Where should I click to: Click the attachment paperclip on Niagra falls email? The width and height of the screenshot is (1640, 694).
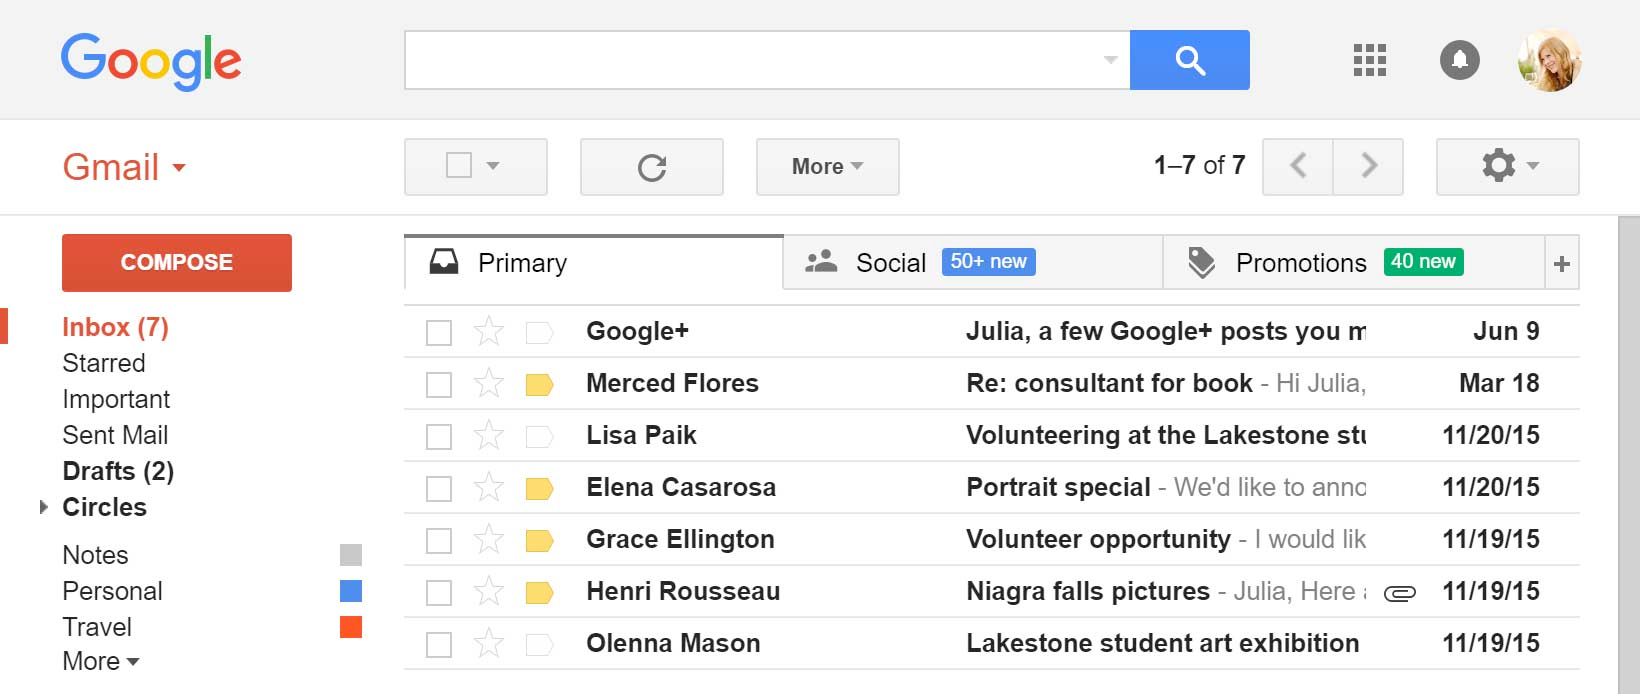pos(1399,593)
